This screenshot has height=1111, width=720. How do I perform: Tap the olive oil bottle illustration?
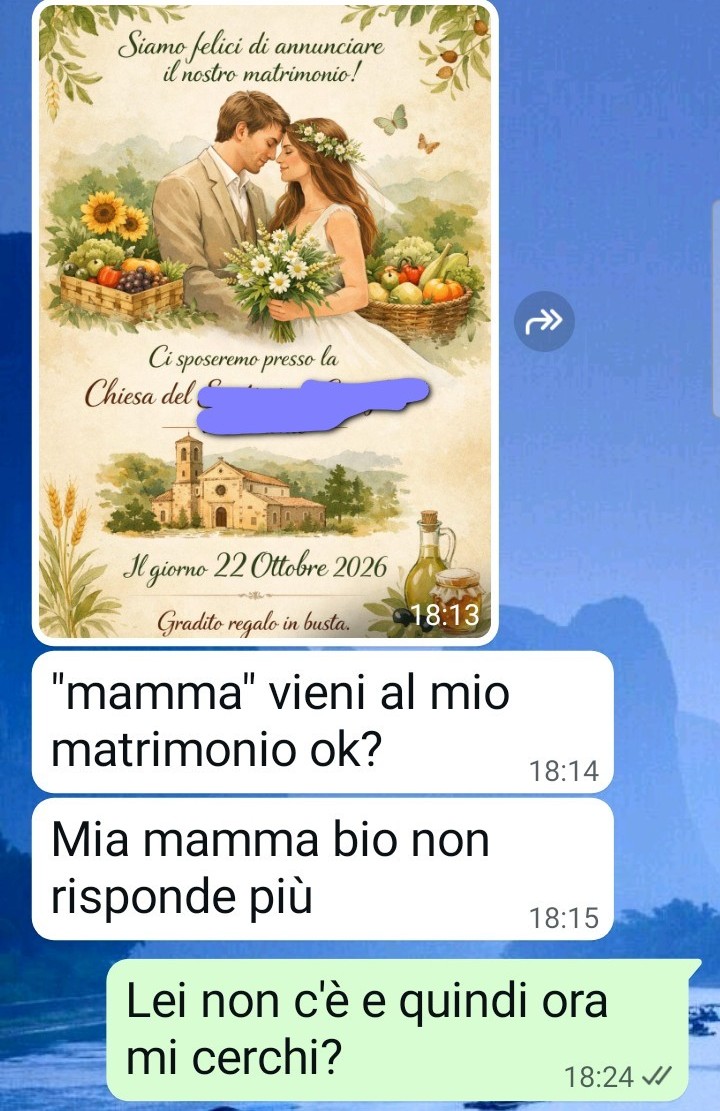click(x=427, y=557)
